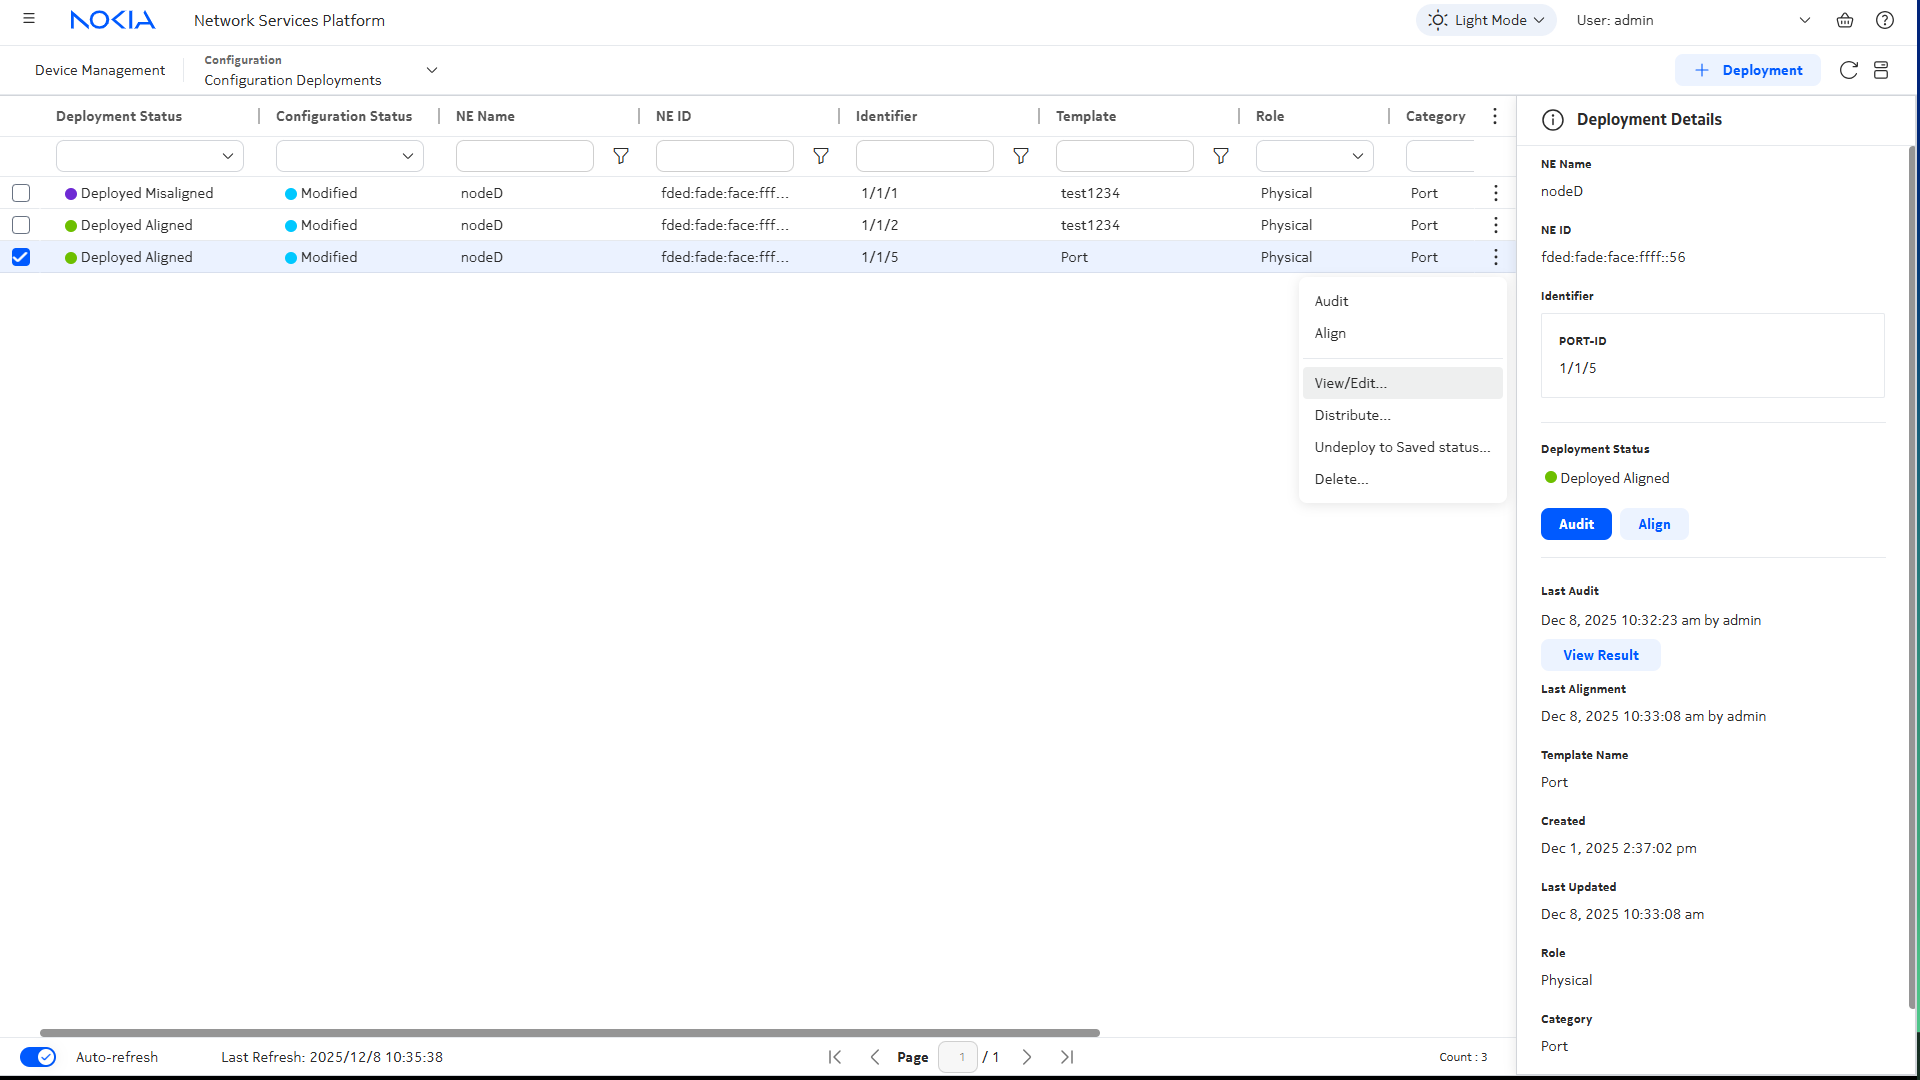This screenshot has width=1920, height=1080.
Task: Click the help question mark icon
Action: click(1884, 20)
